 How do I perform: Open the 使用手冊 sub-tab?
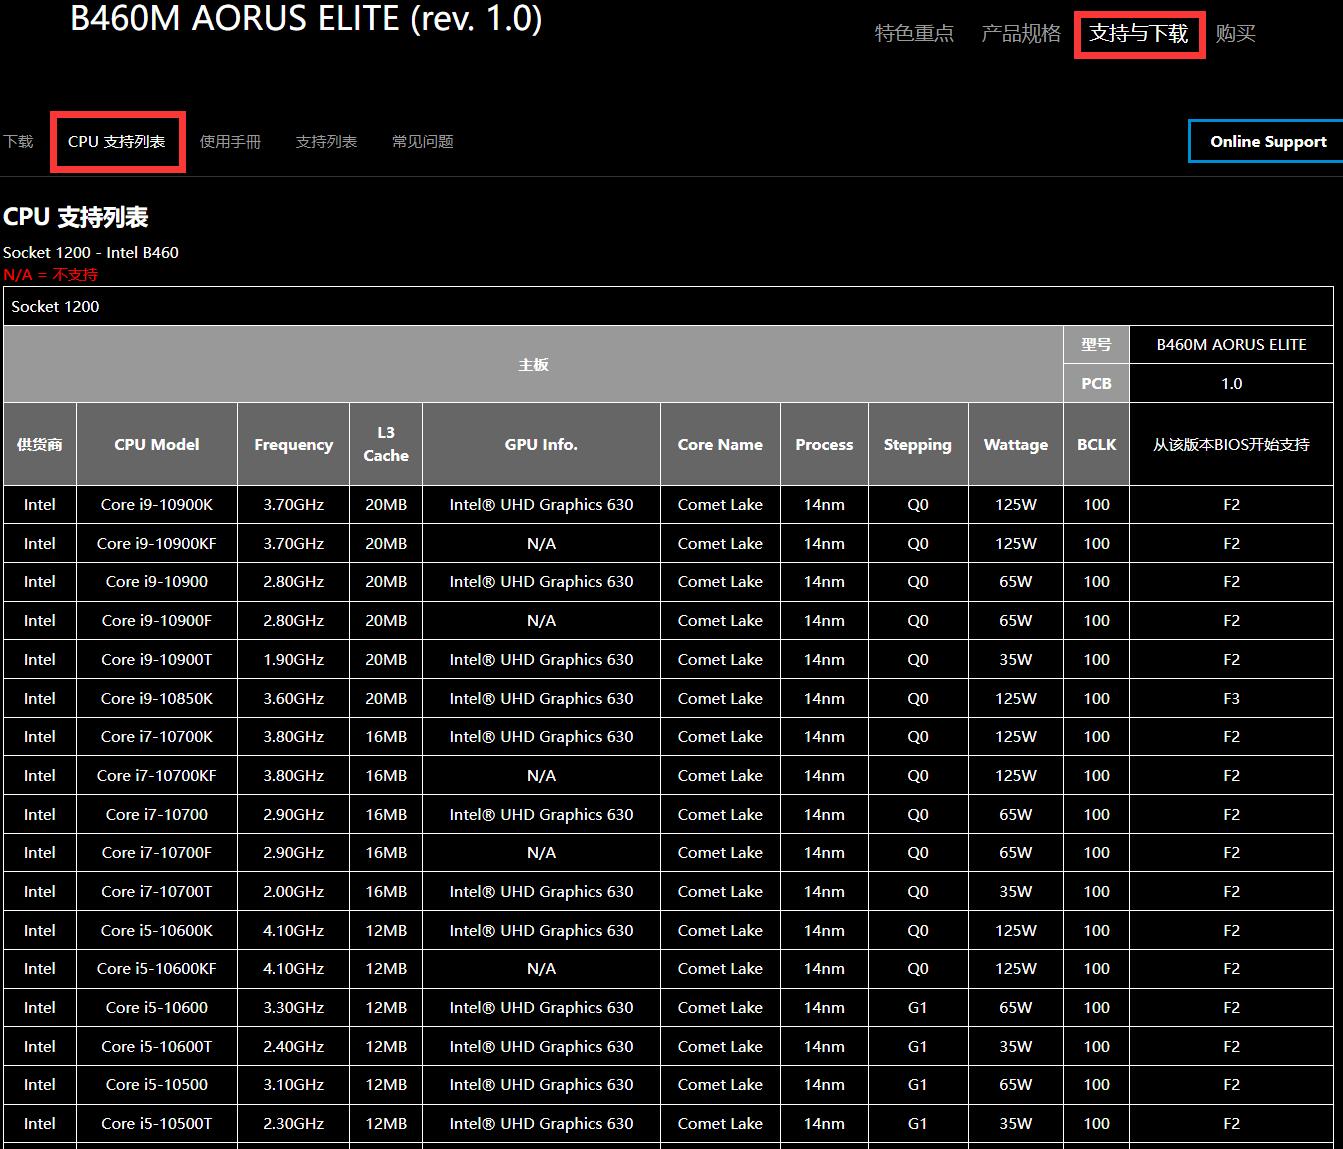tap(230, 142)
